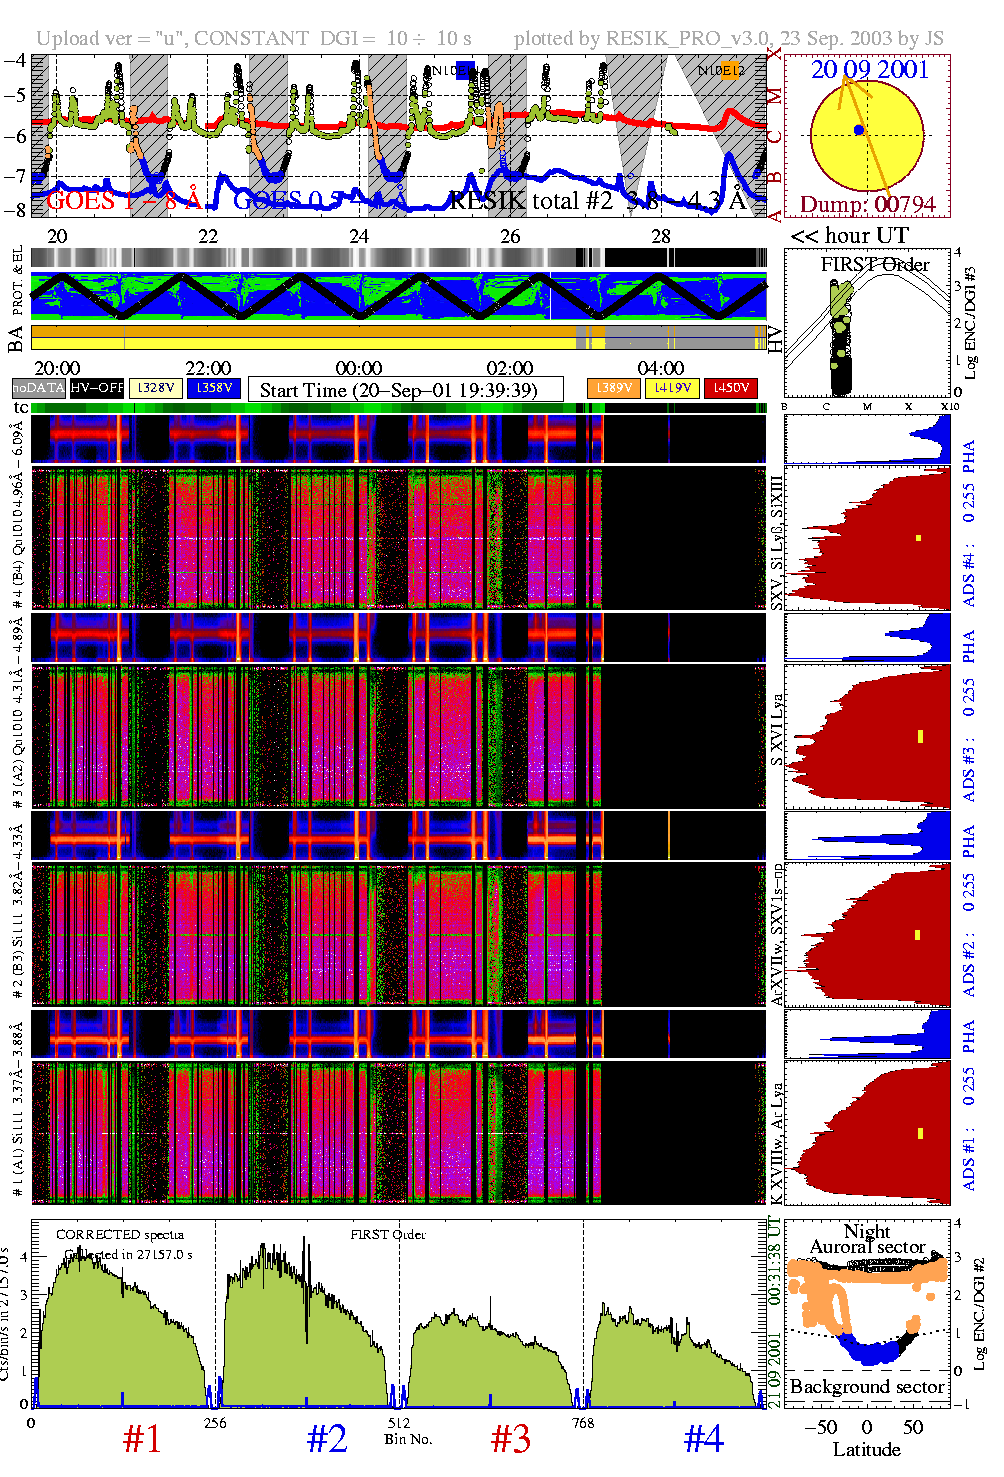The image size is (1004, 1477).
Task: Click the << hour UT label
Action: tap(849, 236)
